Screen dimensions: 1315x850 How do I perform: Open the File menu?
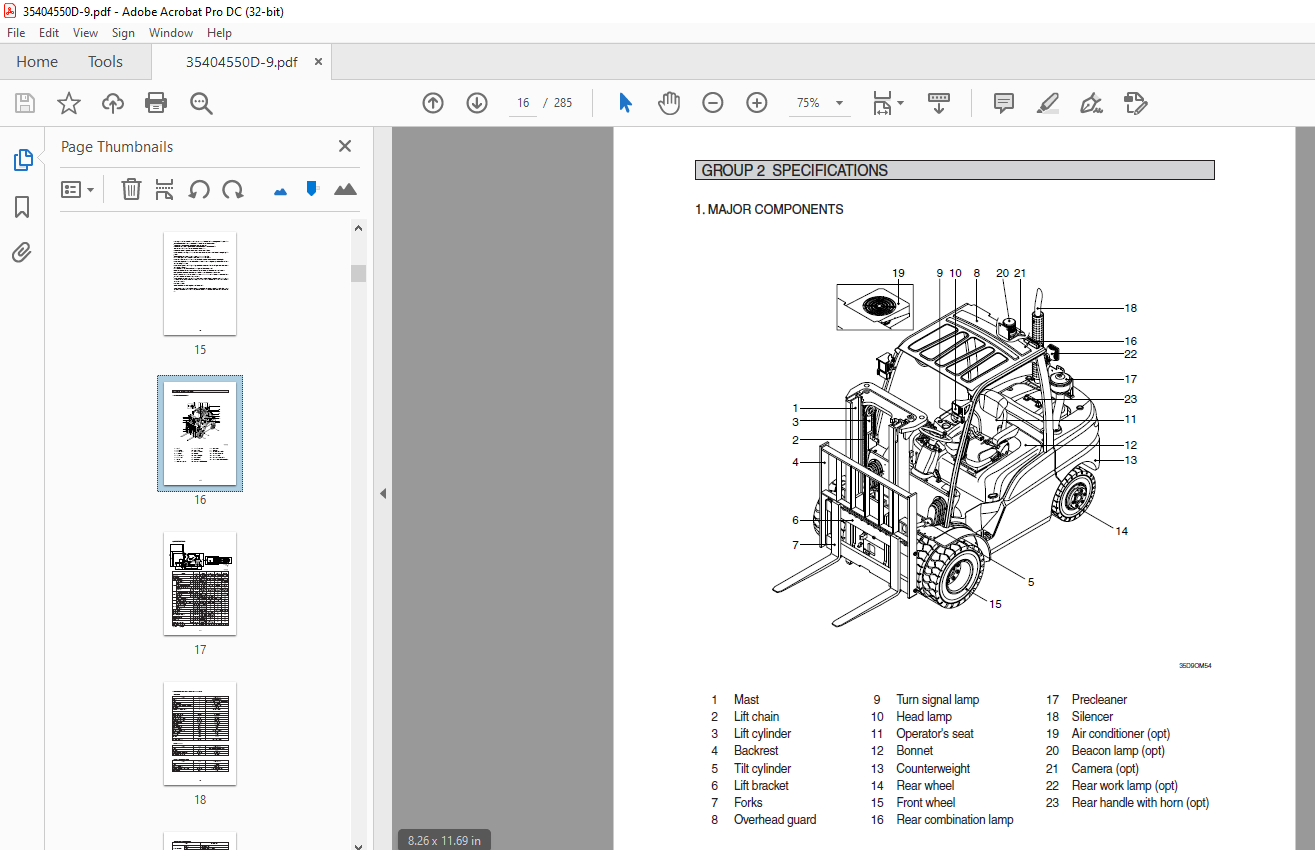pos(16,33)
